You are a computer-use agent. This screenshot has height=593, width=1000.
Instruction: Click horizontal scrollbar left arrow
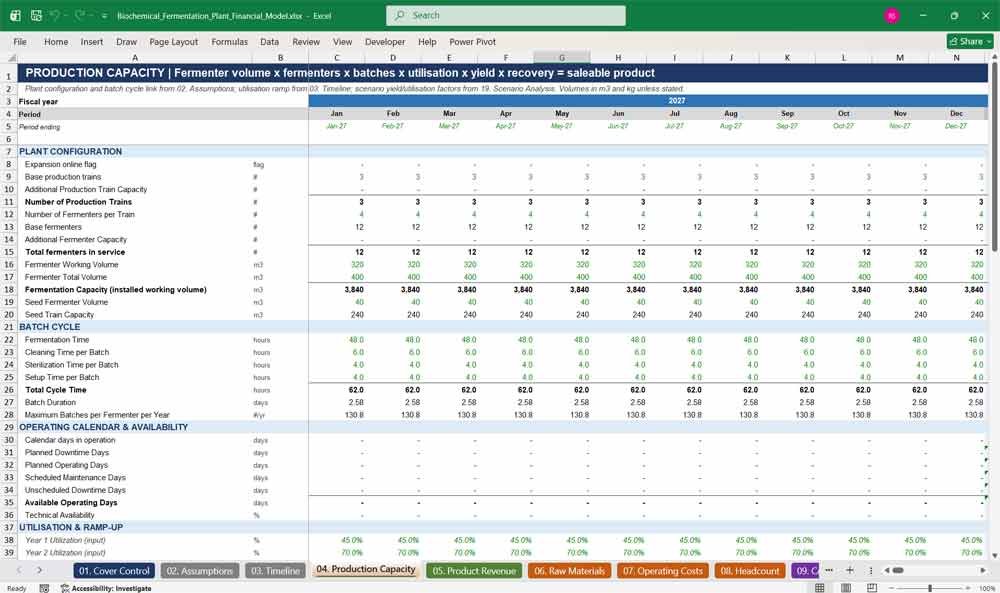(886, 570)
